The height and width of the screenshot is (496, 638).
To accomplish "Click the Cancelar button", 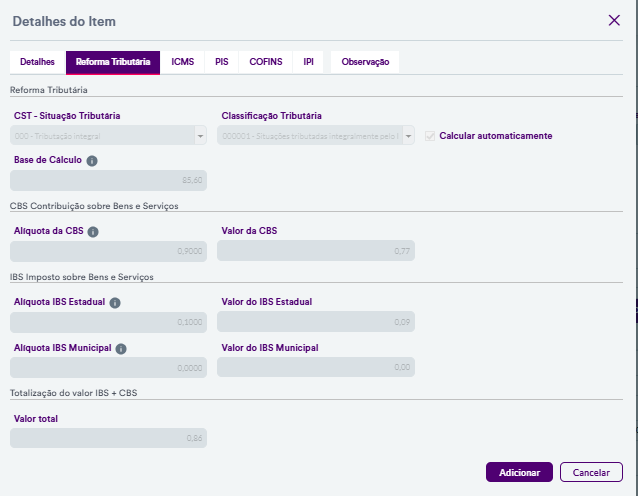I will [591, 472].
